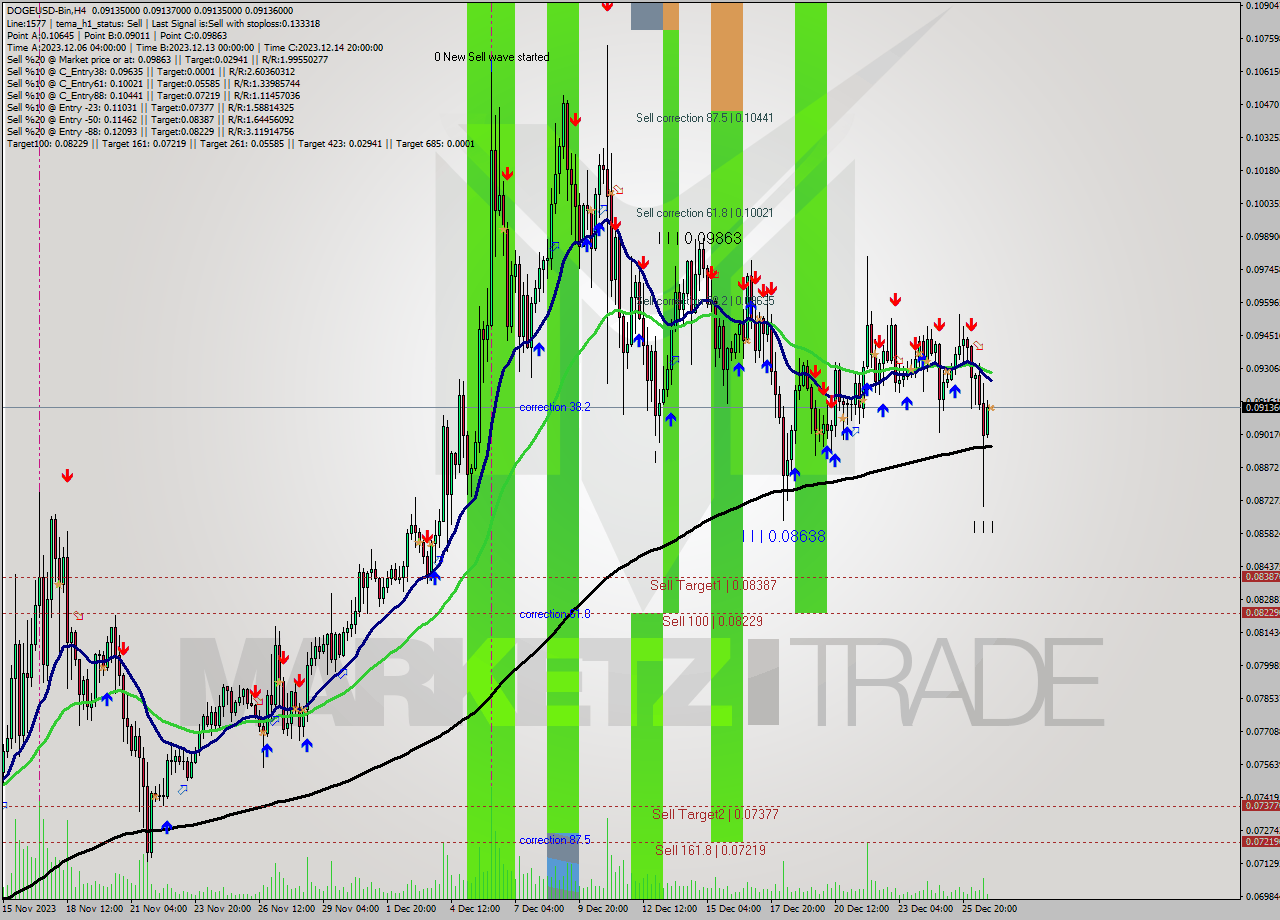Click the red 0.08229 price tag
This screenshot has height=920, width=1280.
point(1260,613)
